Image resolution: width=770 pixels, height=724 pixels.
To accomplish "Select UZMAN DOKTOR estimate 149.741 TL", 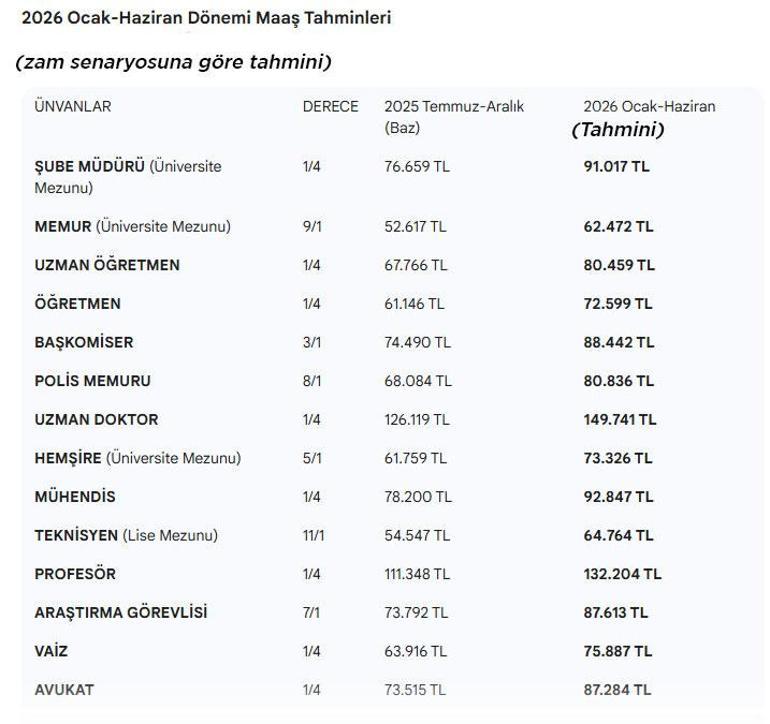I will [x=620, y=419].
